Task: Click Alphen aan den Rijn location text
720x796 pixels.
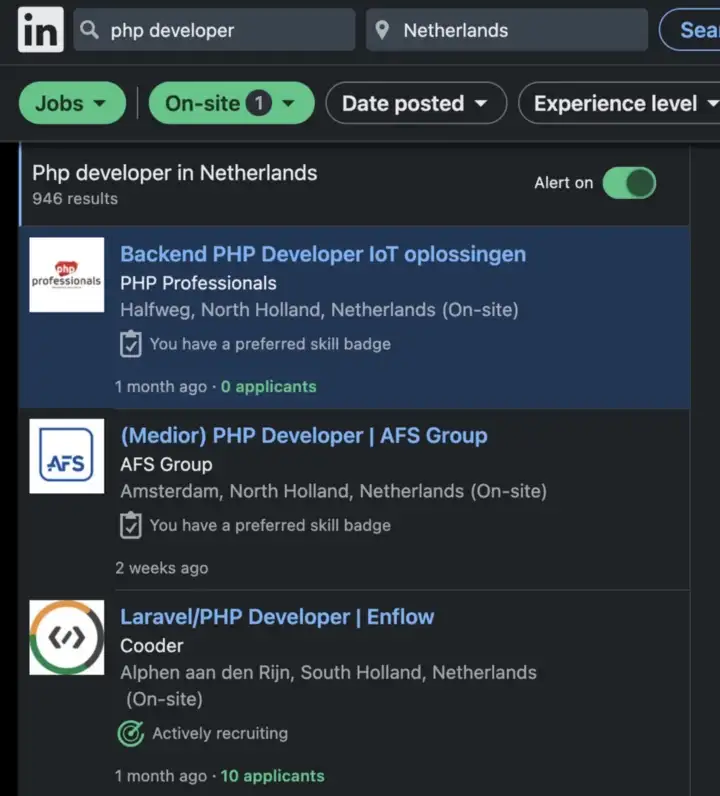Action: point(328,685)
